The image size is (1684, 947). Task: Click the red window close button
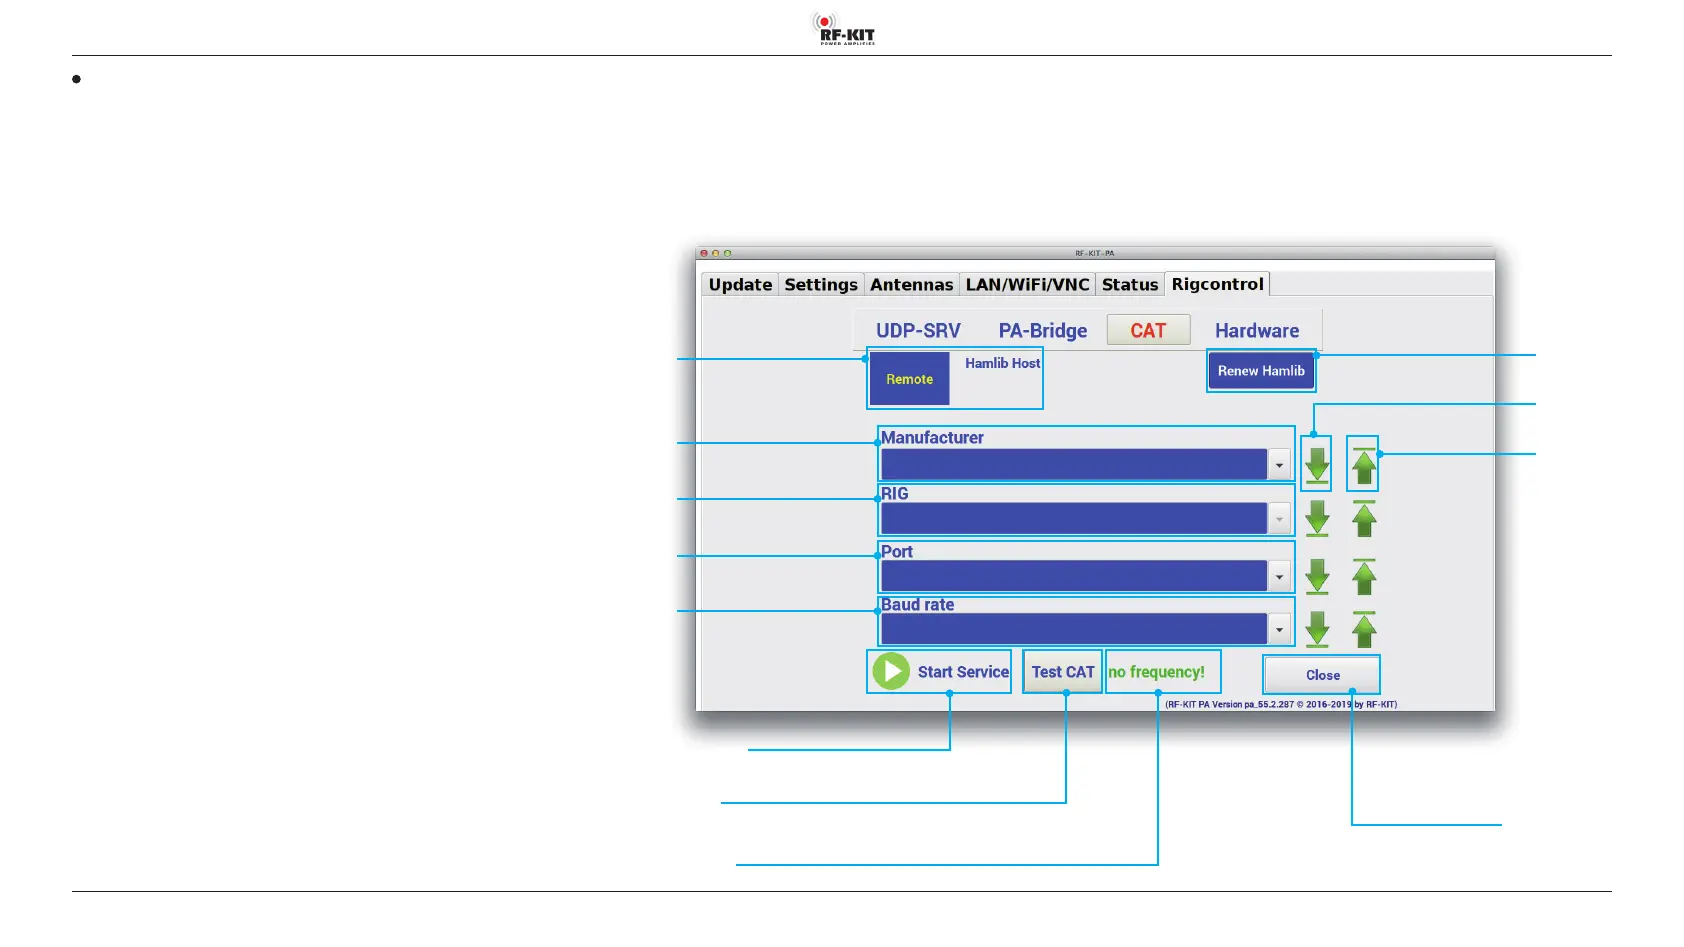704,253
